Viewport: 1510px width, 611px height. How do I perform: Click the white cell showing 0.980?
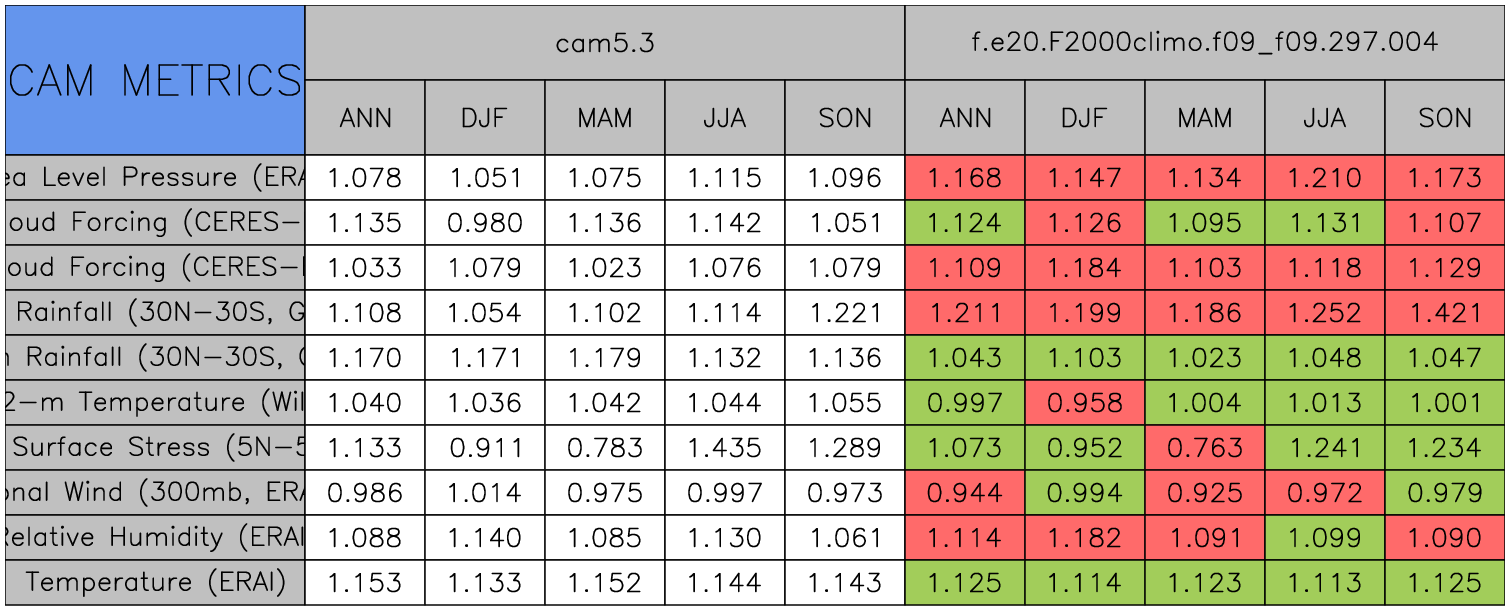(x=485, y=223)
